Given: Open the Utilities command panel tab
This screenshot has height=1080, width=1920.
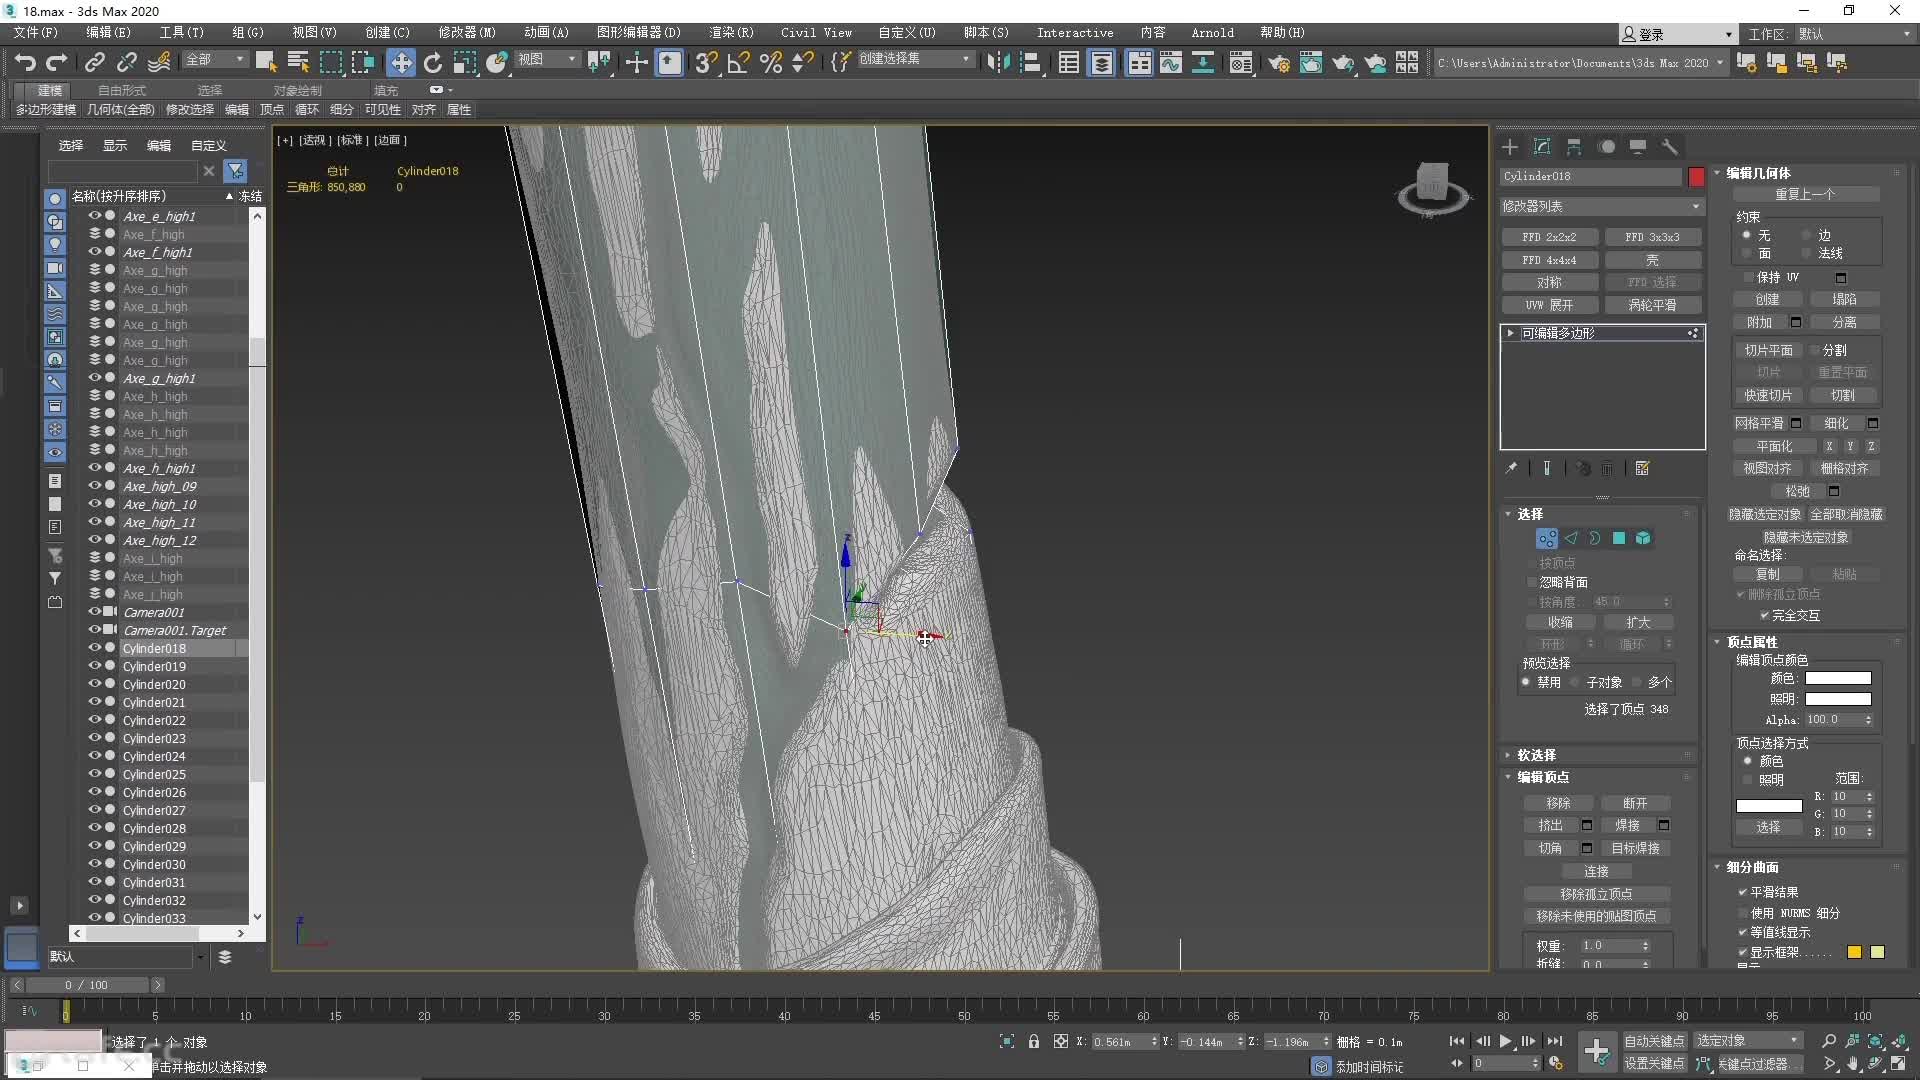Looking at the screenshot, I should (1670, 147).
